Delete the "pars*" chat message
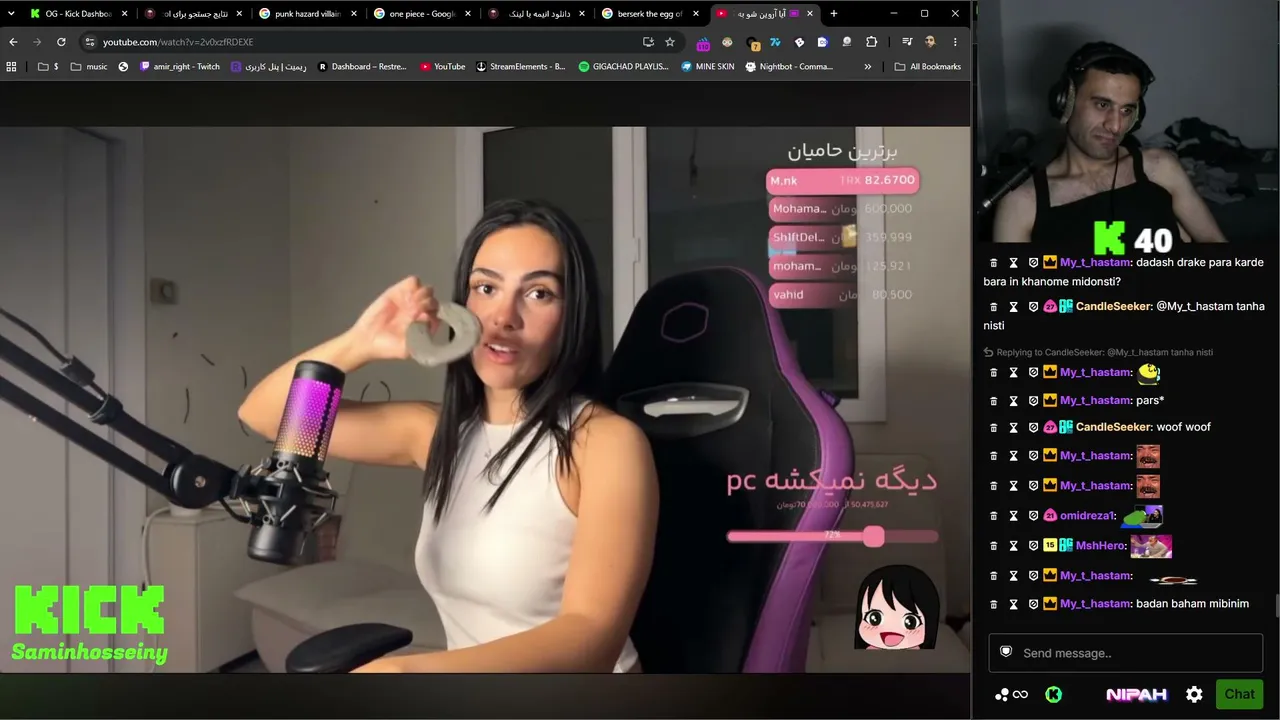Image resolution: width=1280 pixels, height=720 pixels. coord(993,401)
